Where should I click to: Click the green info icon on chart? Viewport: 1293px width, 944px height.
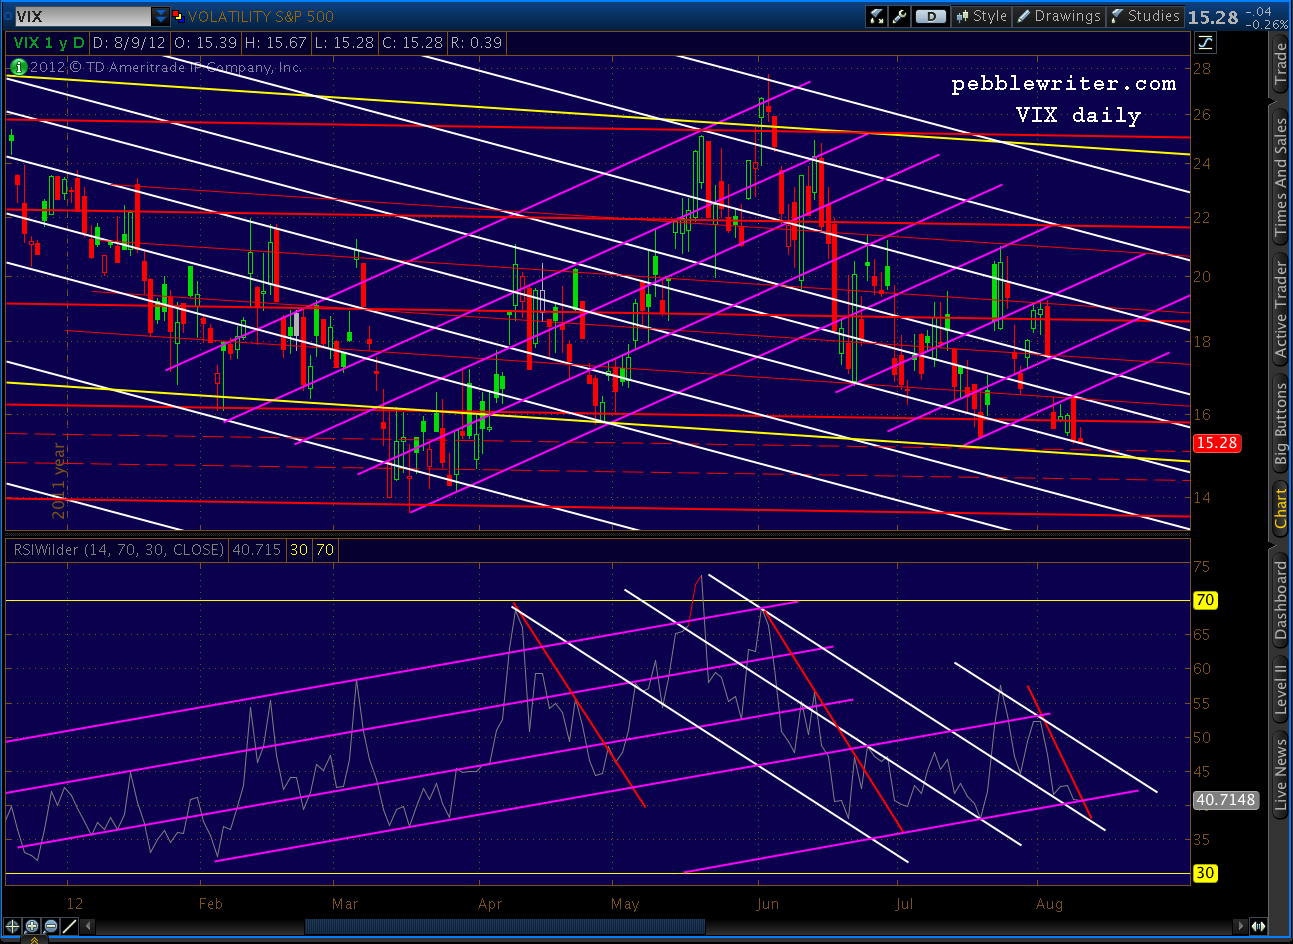(x=18, y=67)
